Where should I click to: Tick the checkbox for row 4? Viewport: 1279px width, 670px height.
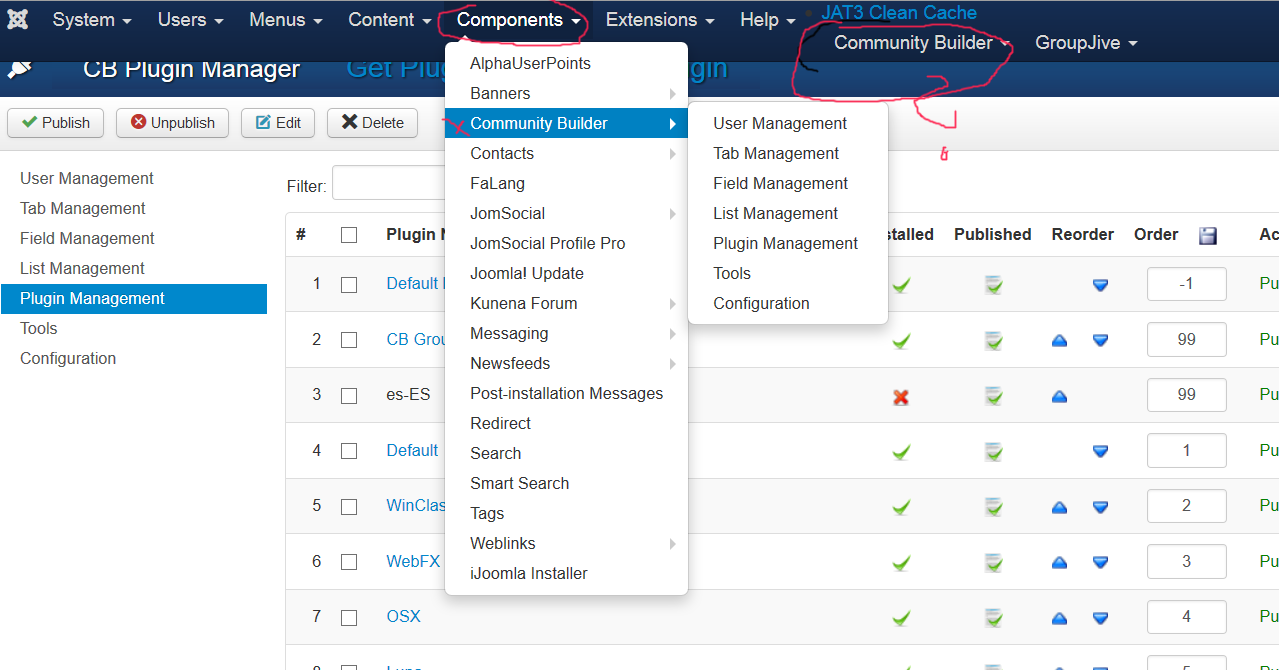[x=349, y=451]
